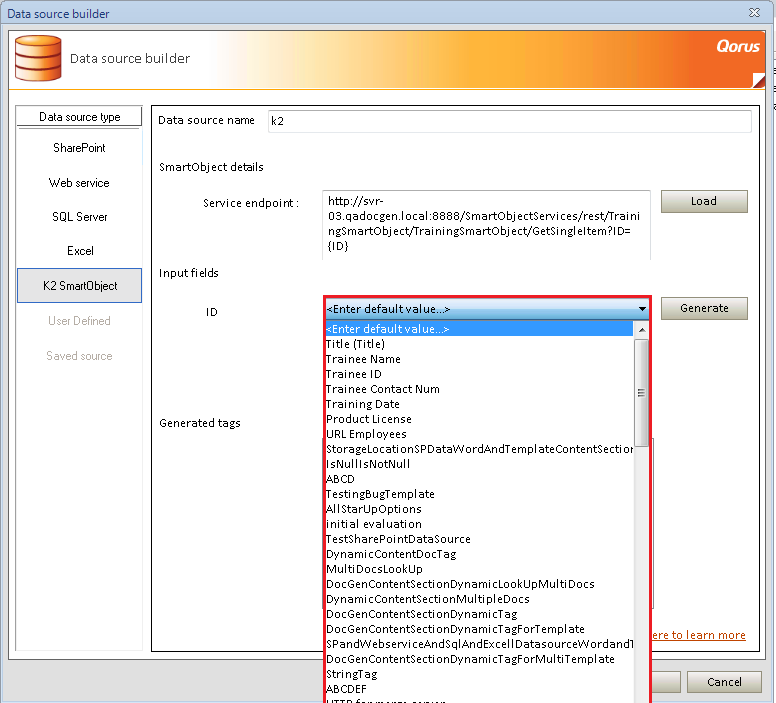Viewport: 776px width, 703px height.
Task: Choose 'DocGenContentSectionDynamicTag' option
Action: pos(479,614)
